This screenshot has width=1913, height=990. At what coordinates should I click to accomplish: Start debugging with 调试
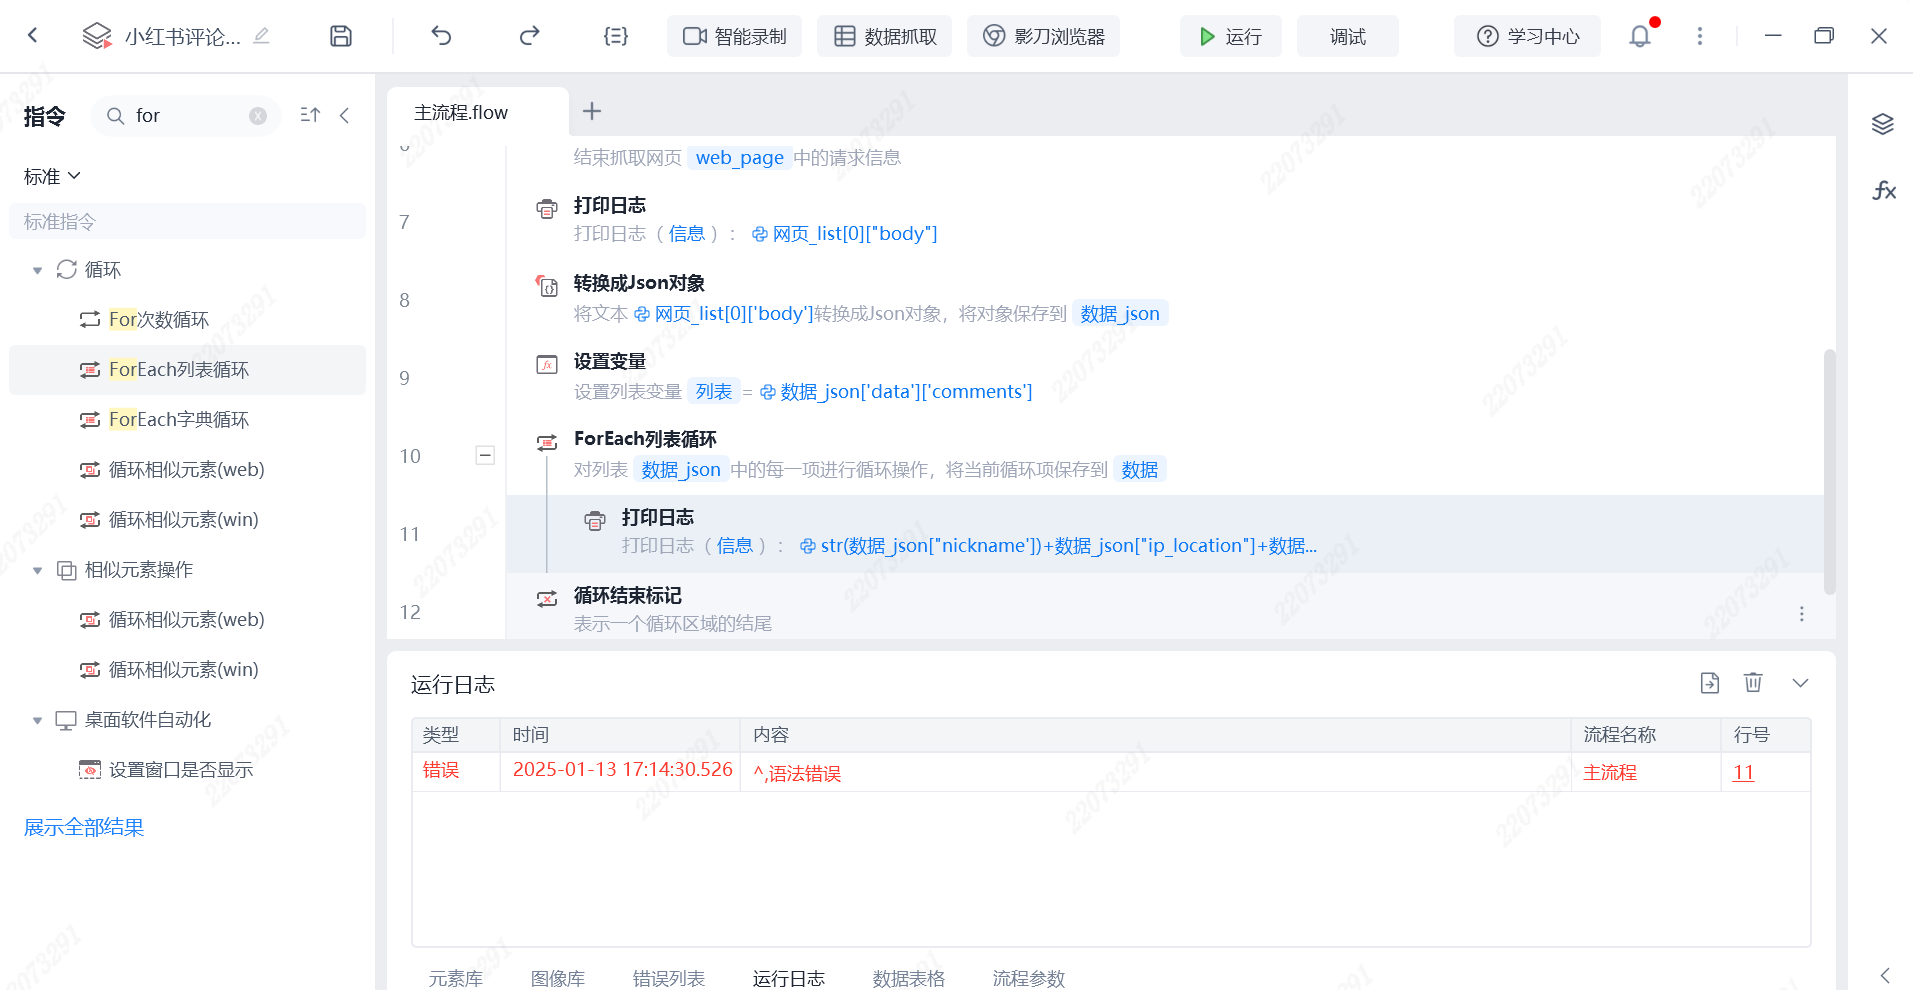coord(1347,36)
